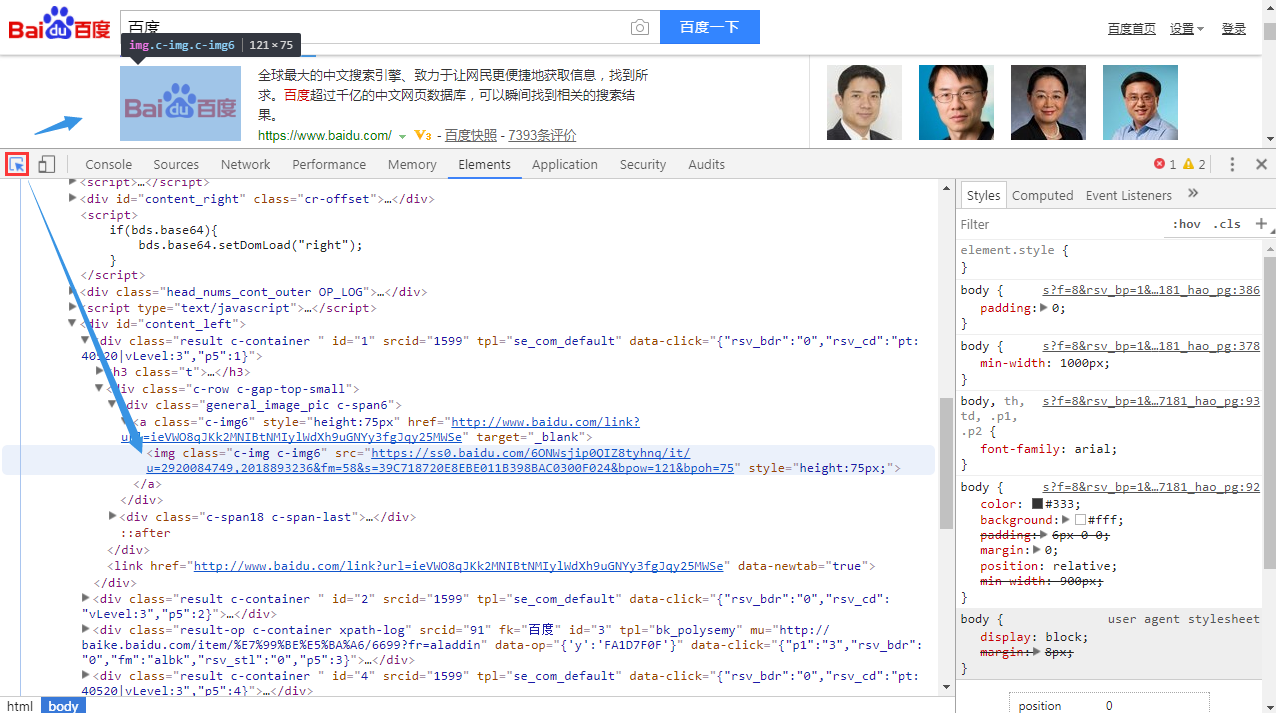1276x713 pixels.
Task: Click the Elements panel vertical scrollbar
Action: [x=946, y=463]
